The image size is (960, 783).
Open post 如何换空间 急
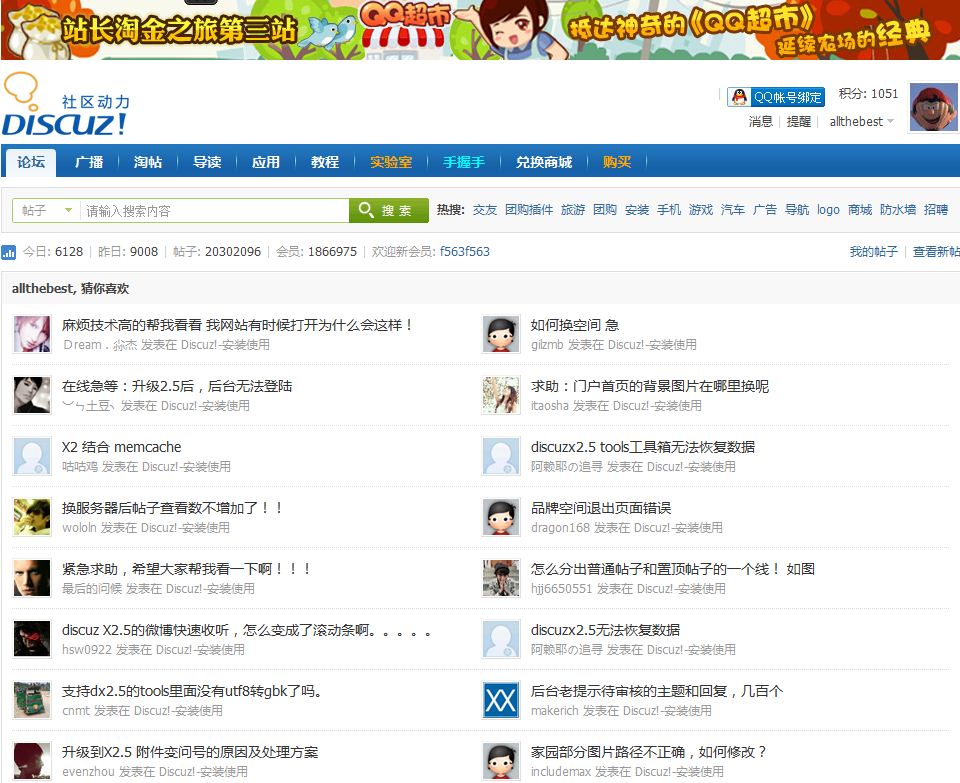pos(575,325)
